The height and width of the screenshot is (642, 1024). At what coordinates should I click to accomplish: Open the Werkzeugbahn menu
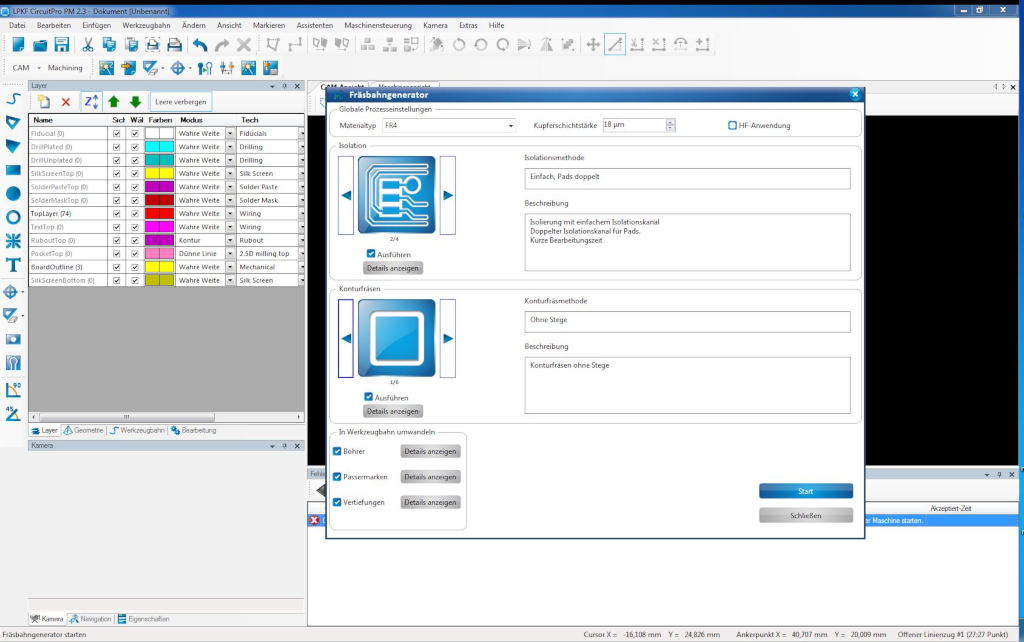tap(146, 23)
